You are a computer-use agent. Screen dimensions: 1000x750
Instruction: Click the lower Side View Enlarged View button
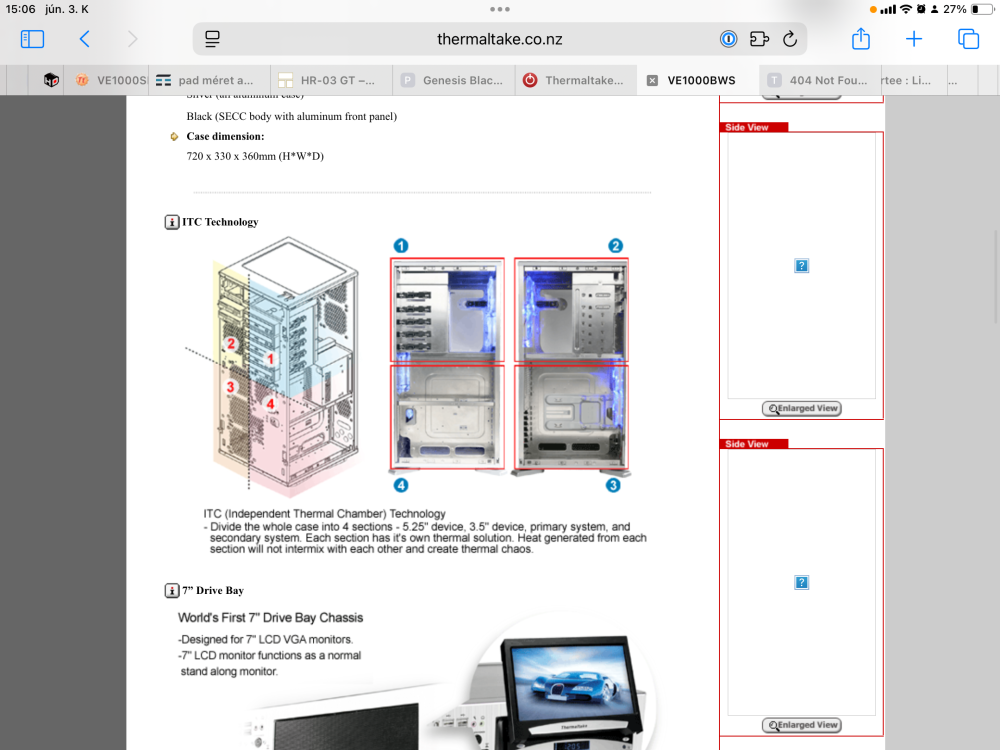tap(801, 725)
